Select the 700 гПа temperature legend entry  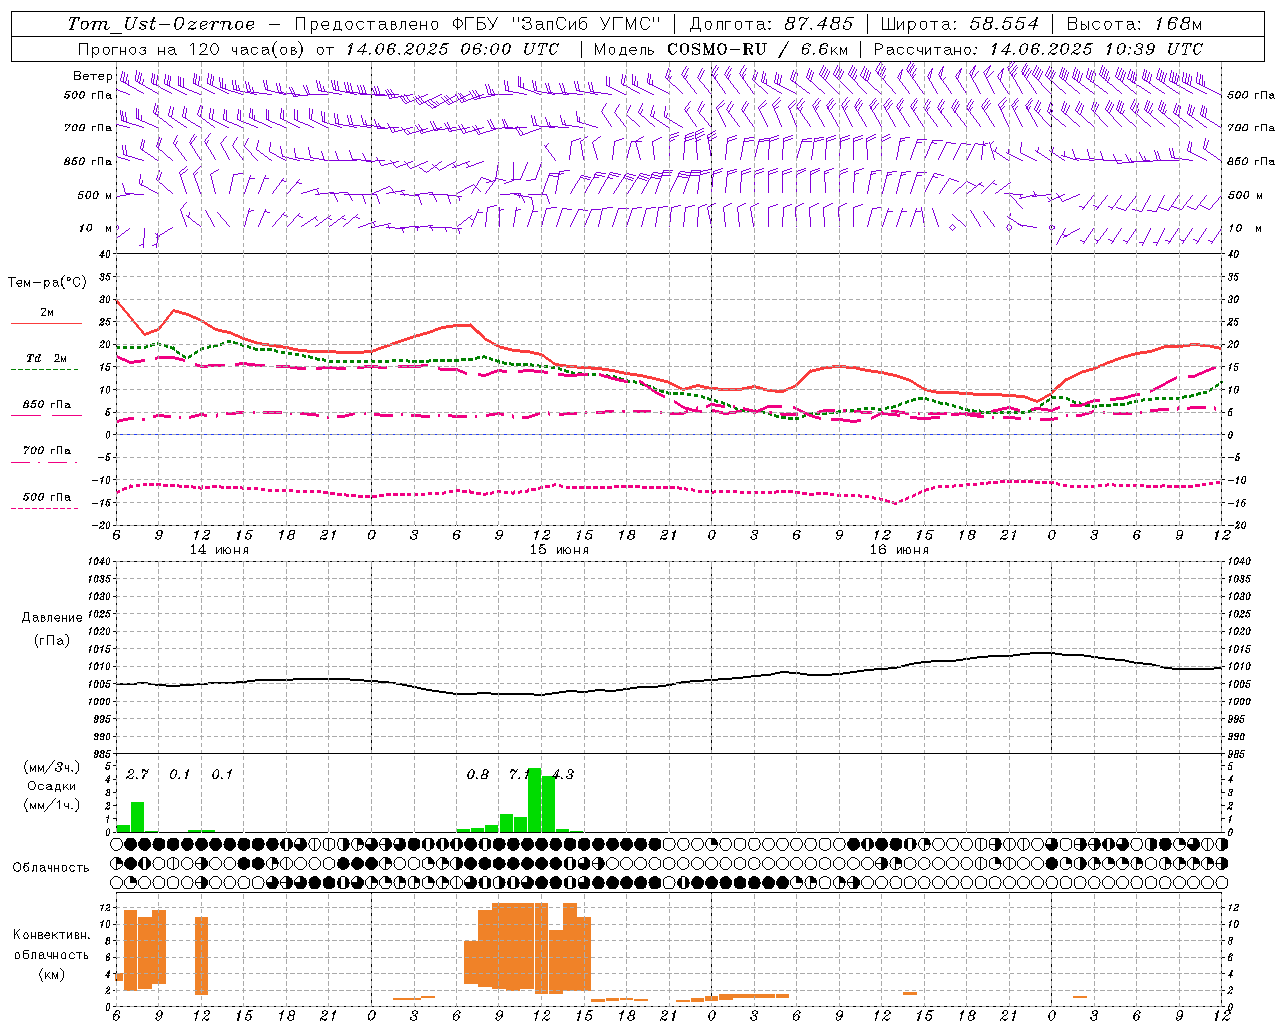coord(47,451)
